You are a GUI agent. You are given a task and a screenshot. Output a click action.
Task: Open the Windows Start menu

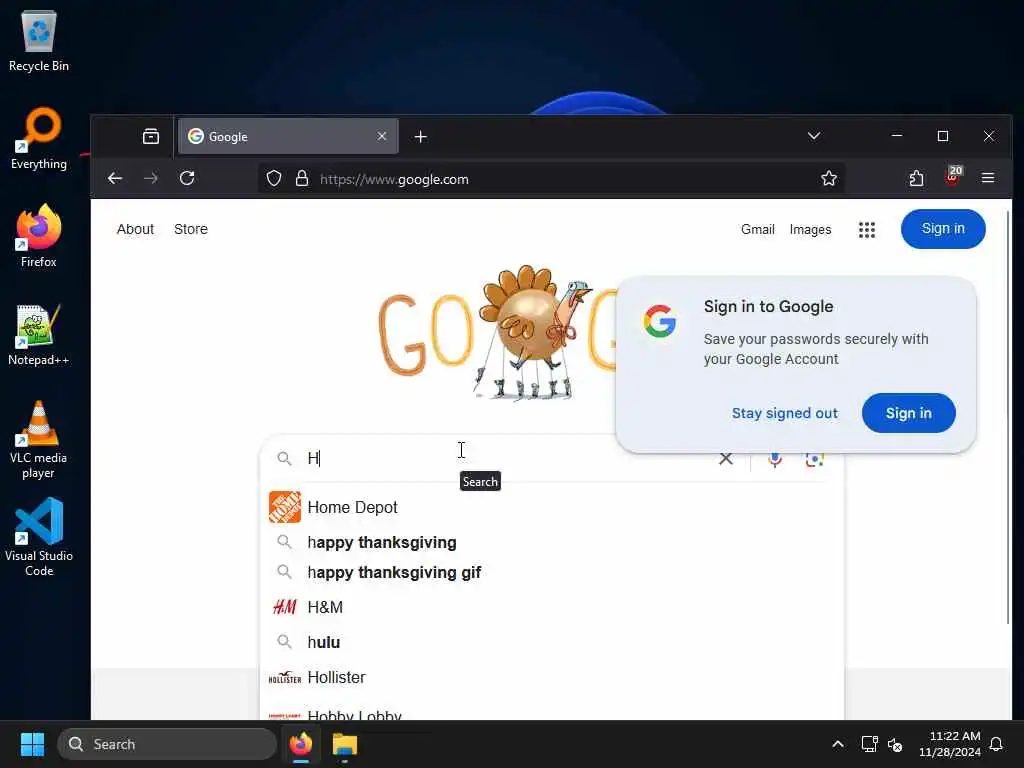click(x=32, y=744)
